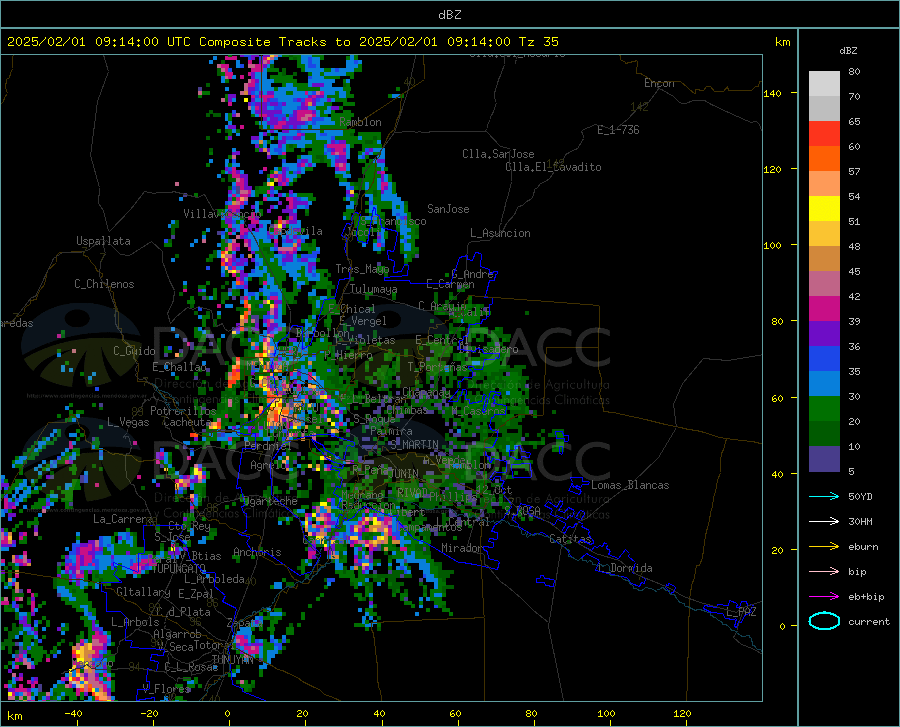Pick the light orange swatch between 57 and 54

[824, 184]
